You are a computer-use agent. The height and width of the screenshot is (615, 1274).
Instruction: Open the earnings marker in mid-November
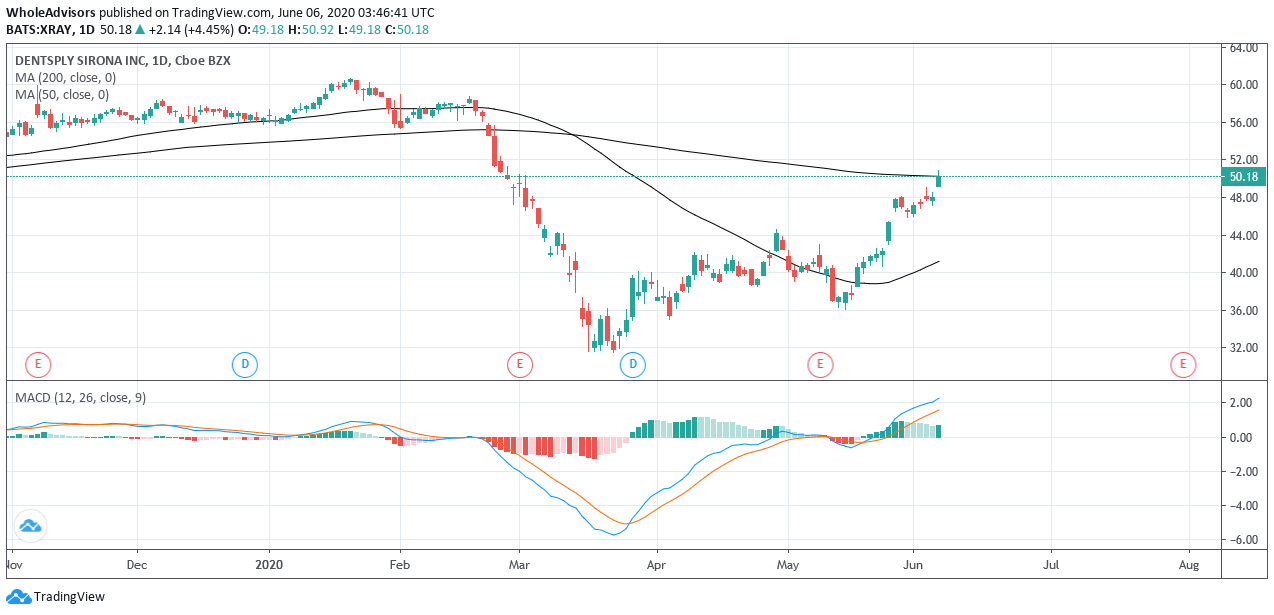pos(38,365)
